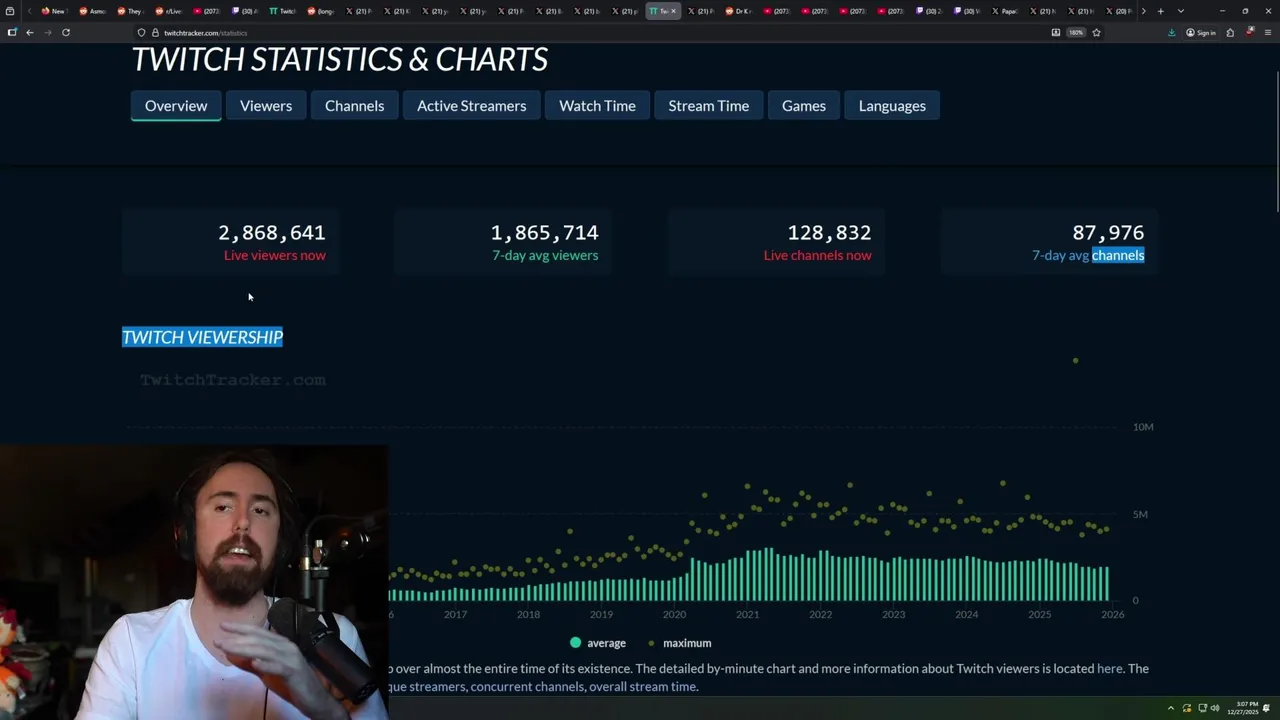This screenshot has width=1280, height=720.
Task: Open the list all tabs dropdown
Action: tap(1181, 11)
